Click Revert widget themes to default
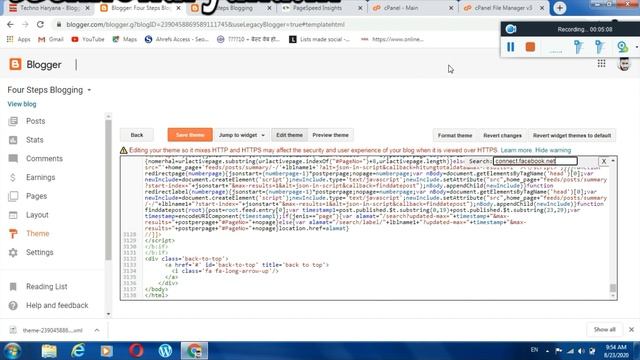Image resolution: width=640 pixels, height=360 pixels. 572,136
